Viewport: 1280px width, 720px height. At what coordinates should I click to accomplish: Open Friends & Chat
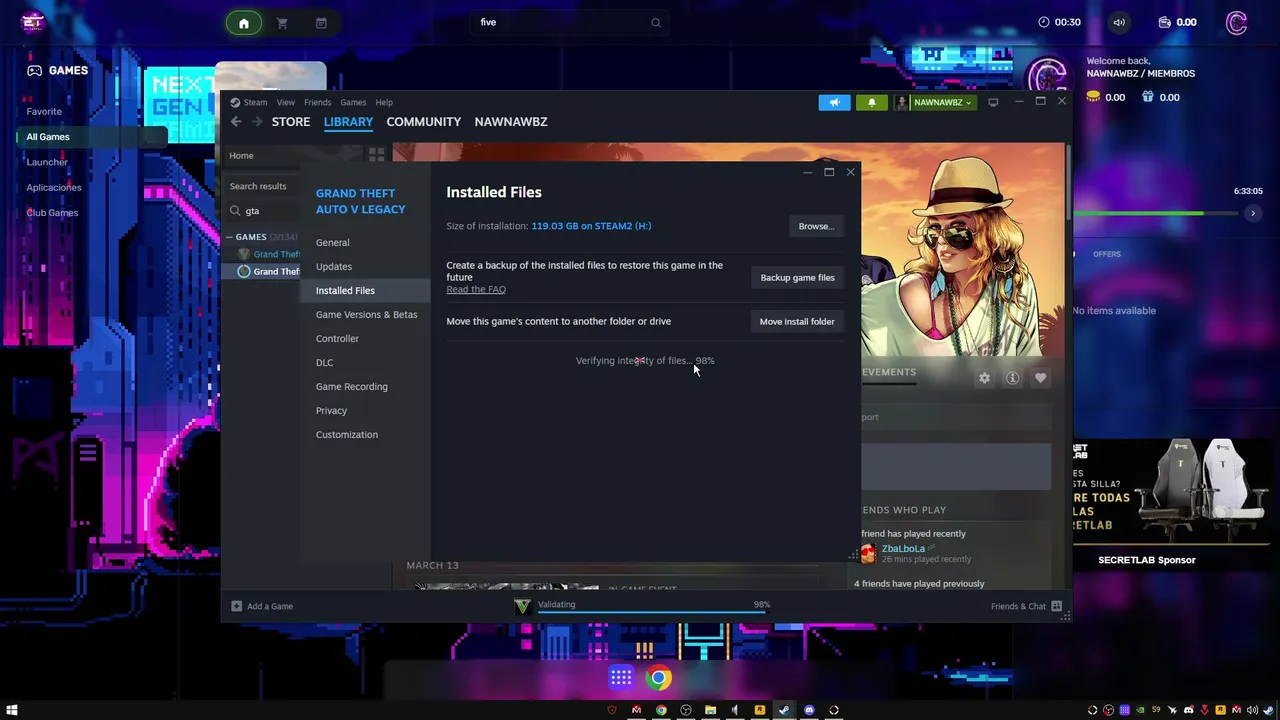1026,606
